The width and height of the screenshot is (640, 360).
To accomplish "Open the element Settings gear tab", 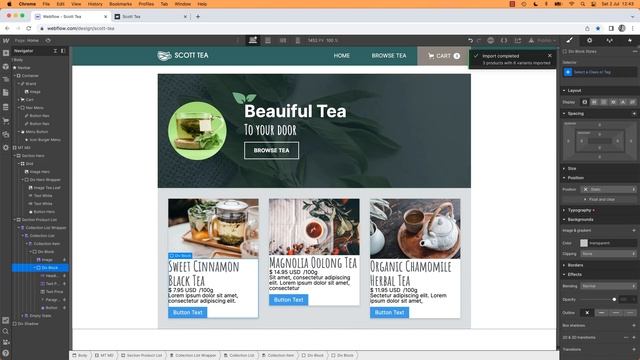I will pyautogui.click(x=589, y=40).
